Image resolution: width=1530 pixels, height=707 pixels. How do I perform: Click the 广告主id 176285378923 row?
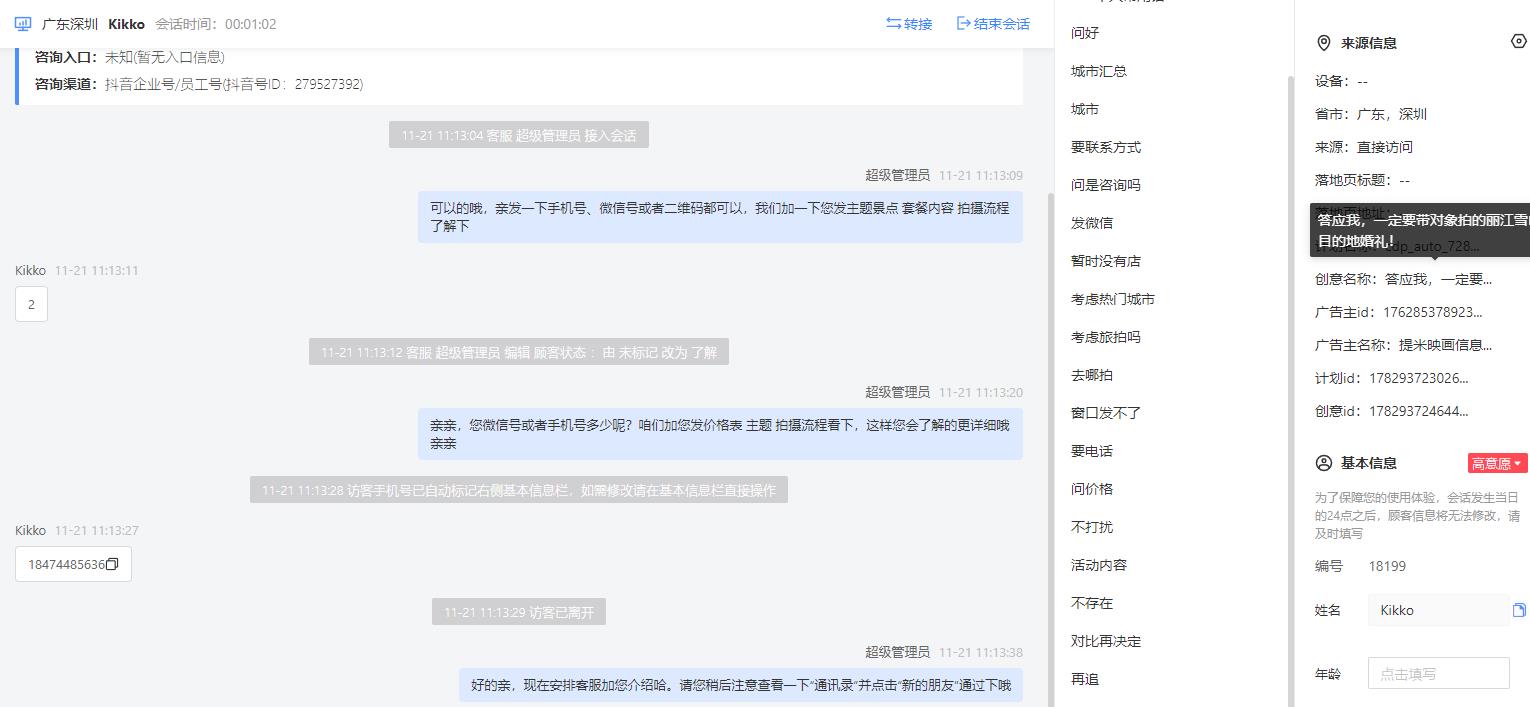pos(1399,312)
